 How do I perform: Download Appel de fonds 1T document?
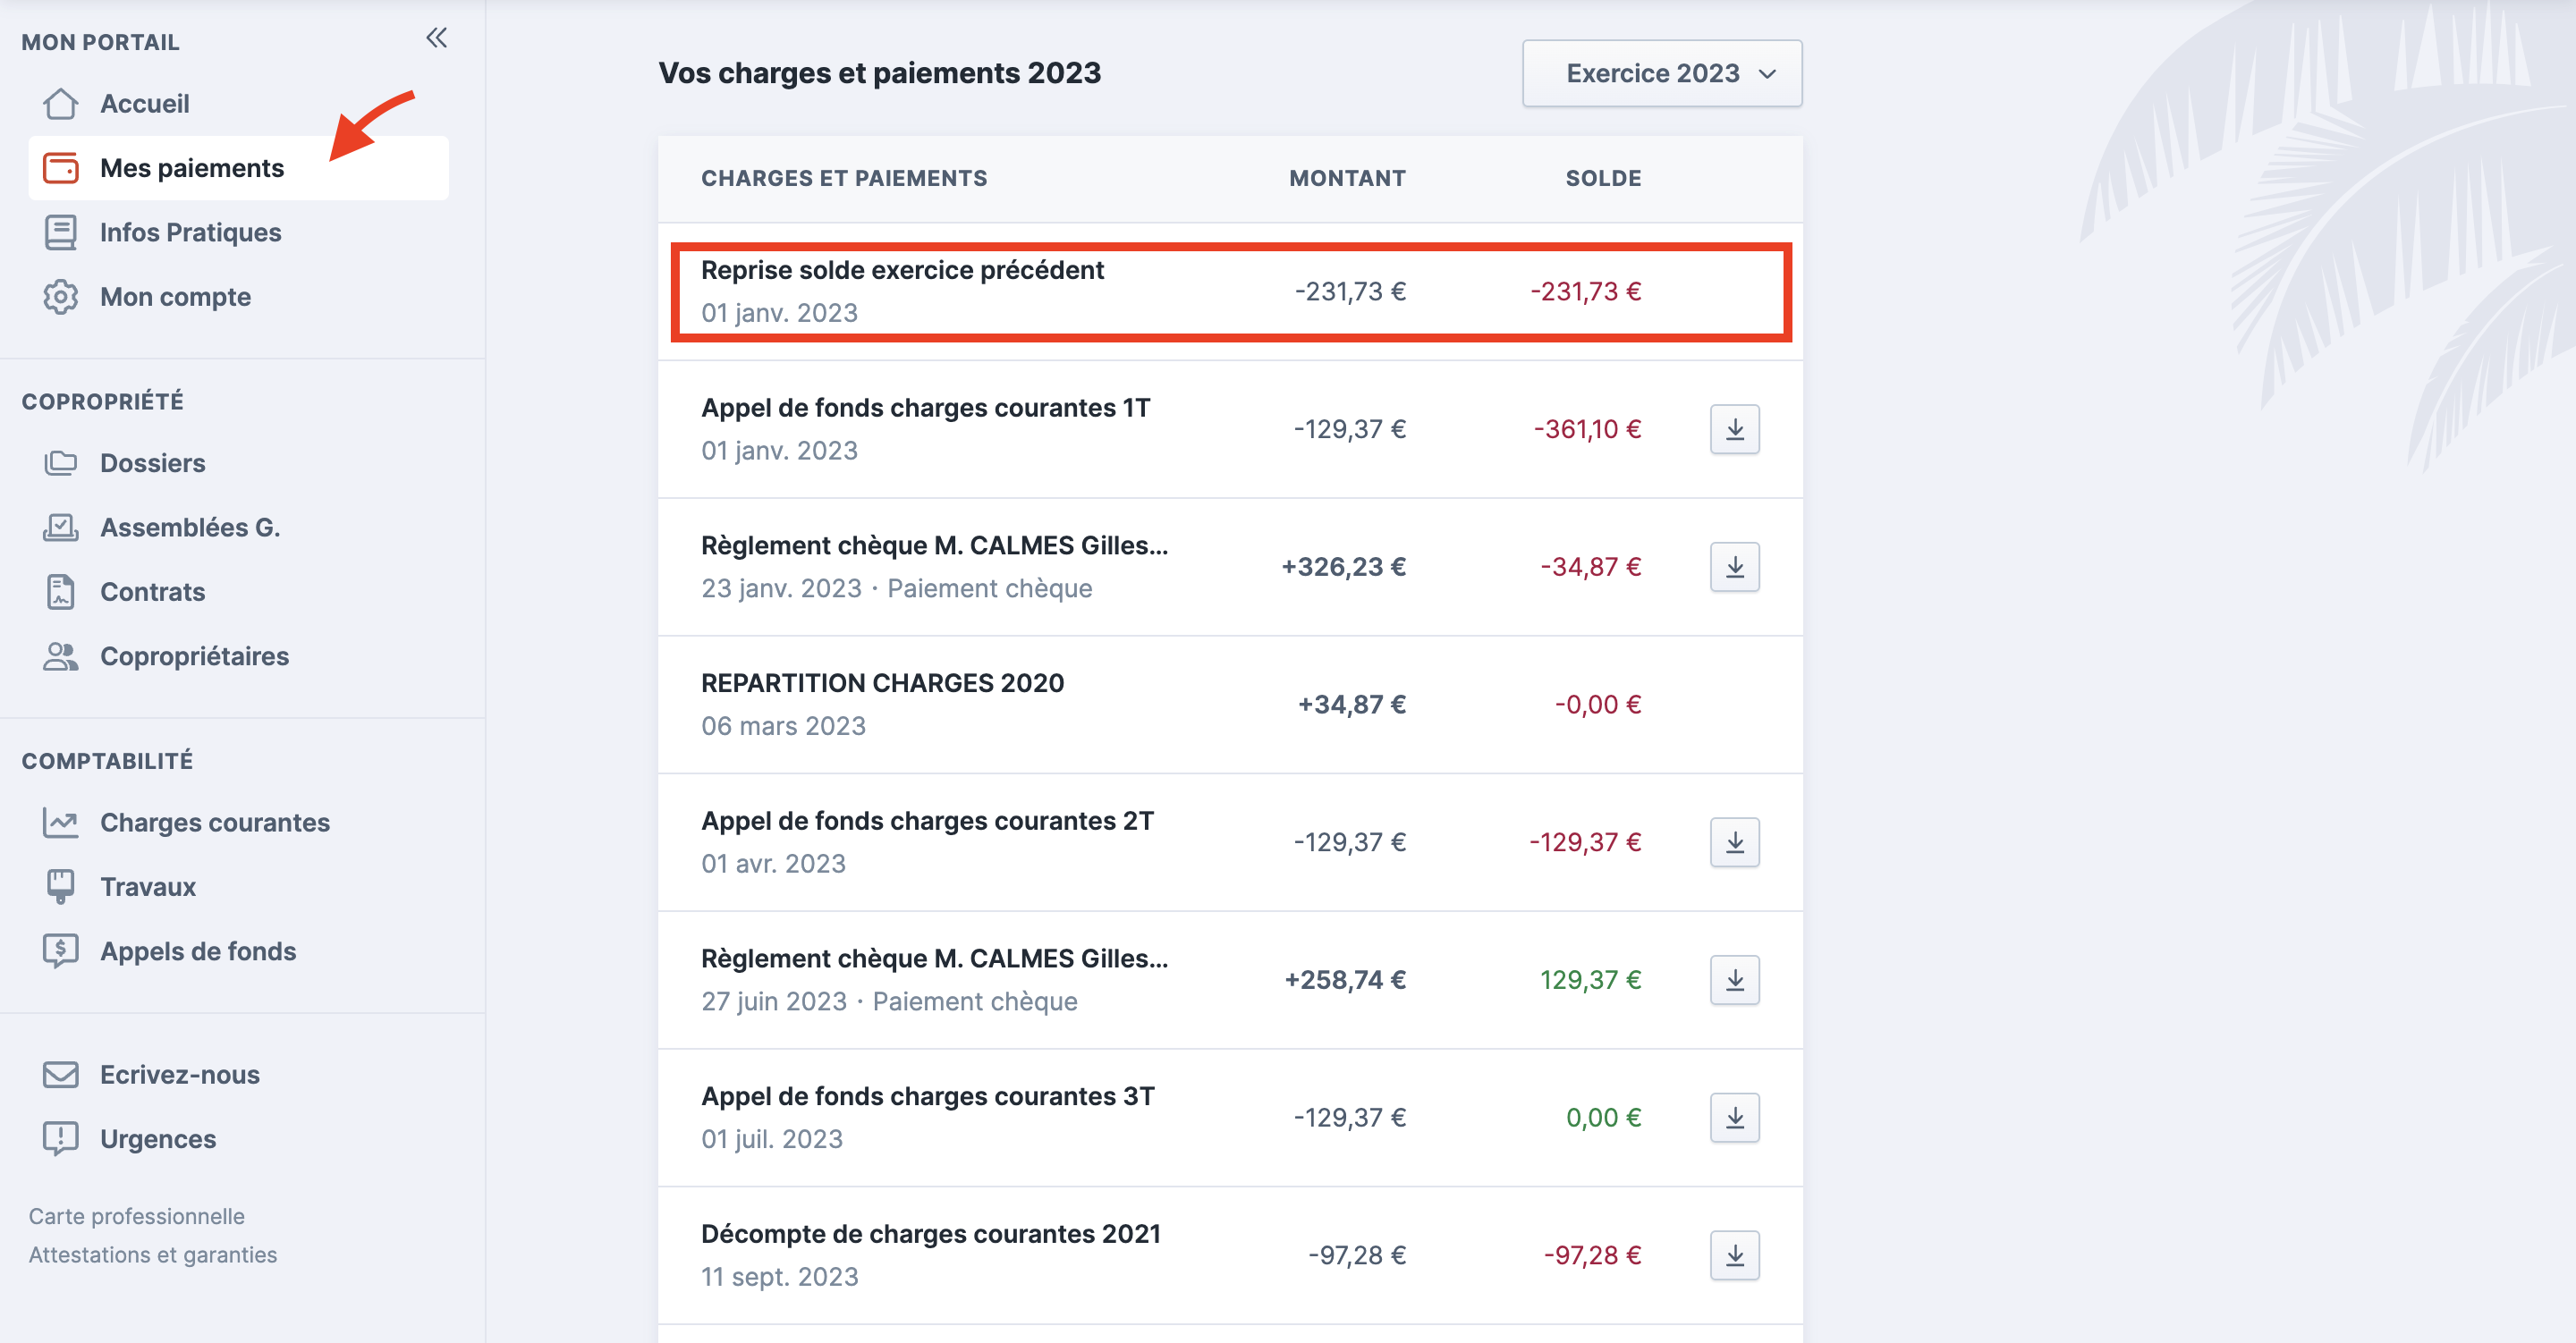pos(1734,429)
